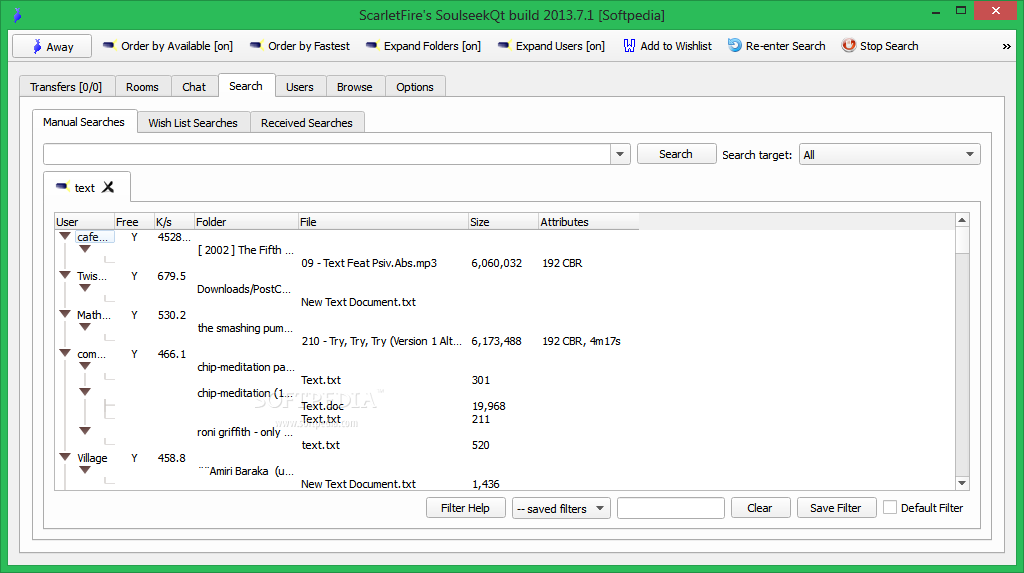Select the 4528... K/s speed value
1024x573 pixels.
[x=174, y=237]
